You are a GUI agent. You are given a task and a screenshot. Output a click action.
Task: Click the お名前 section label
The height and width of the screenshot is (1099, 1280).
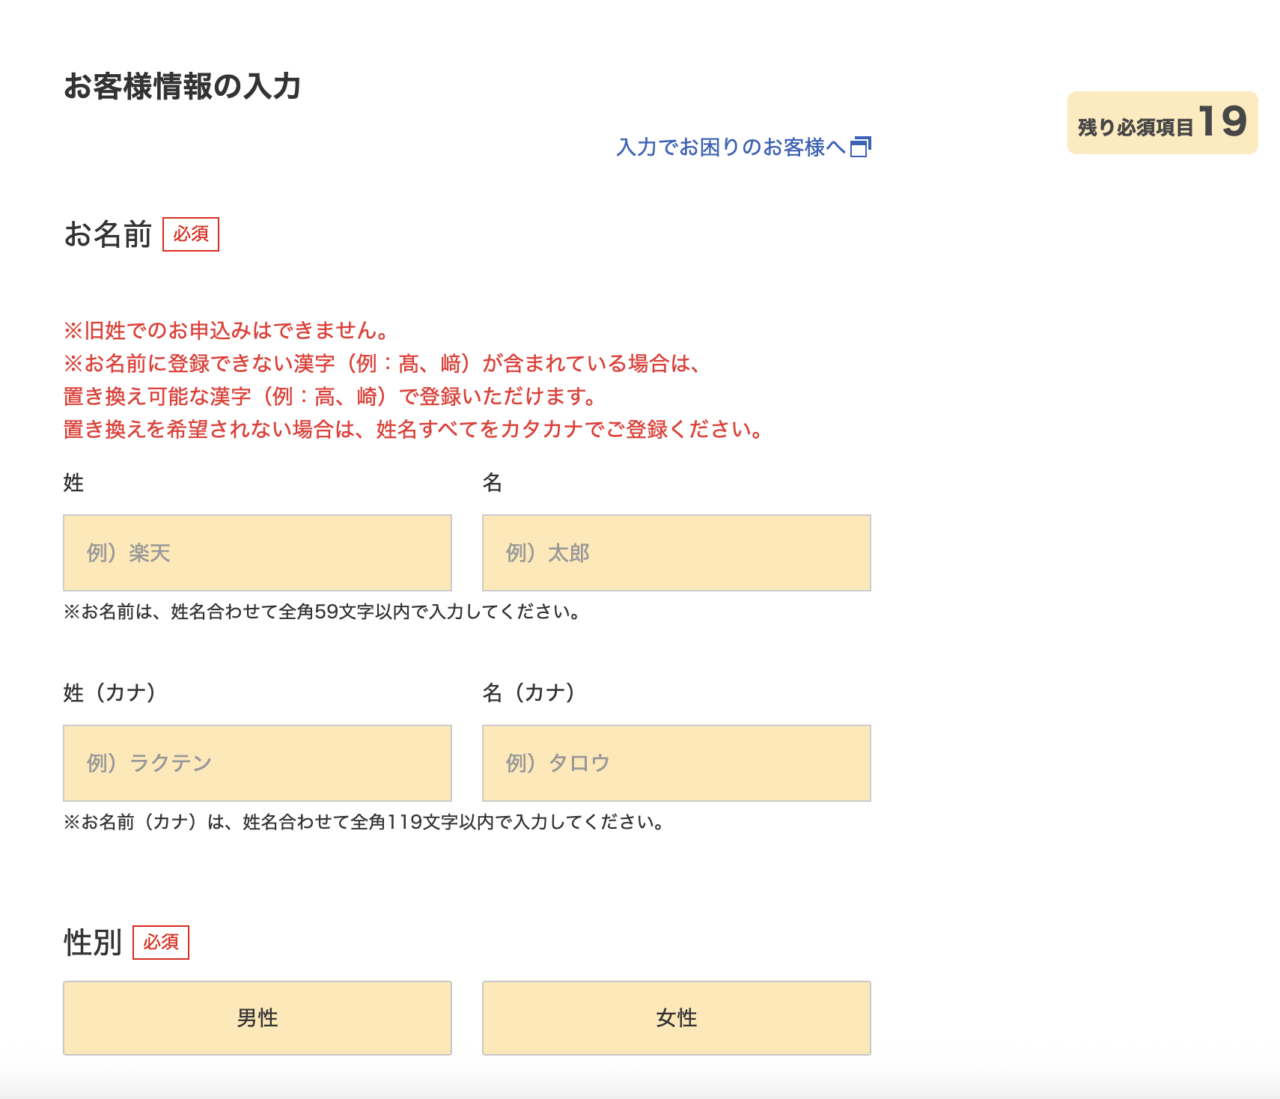(x=110, y=233)
